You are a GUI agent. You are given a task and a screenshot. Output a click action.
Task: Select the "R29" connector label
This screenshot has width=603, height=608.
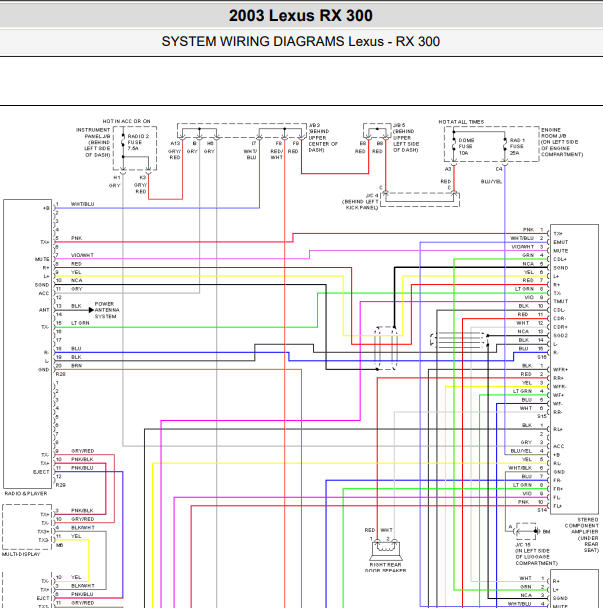60,485
